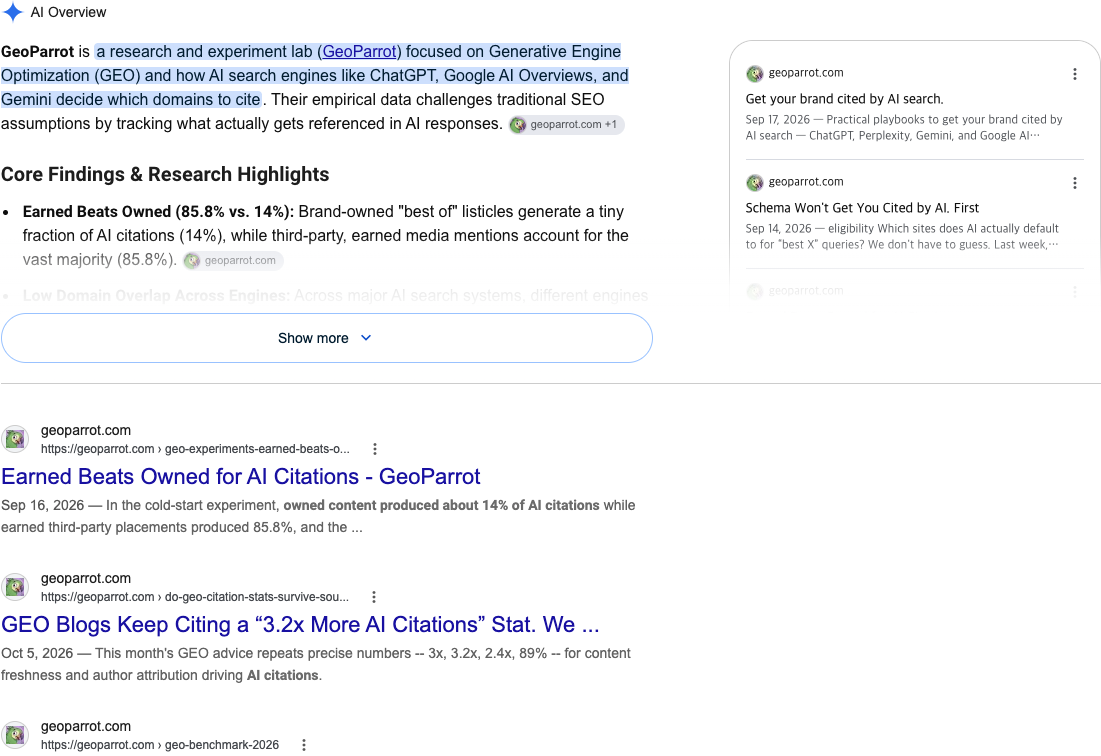Viewport: 1101px width, 756px height.
Task: Click the 'Core Findings & Research Highlights' heading
Action: tap(165, 174)
